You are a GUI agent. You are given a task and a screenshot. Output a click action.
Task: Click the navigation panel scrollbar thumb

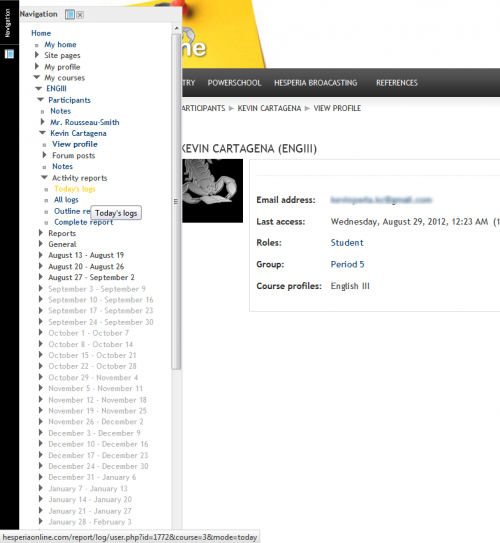(x=176, y=202)
